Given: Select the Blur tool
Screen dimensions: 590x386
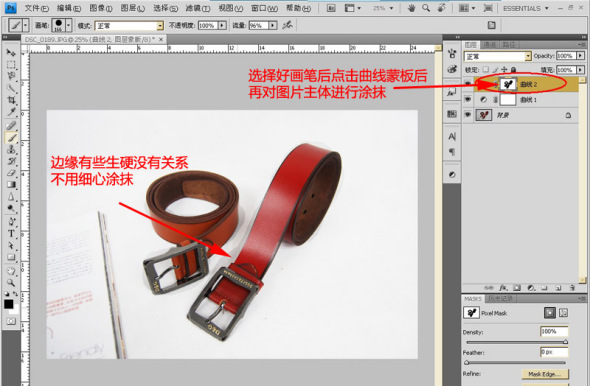Looking at the screenshot, I should click(x=11, y=197).
